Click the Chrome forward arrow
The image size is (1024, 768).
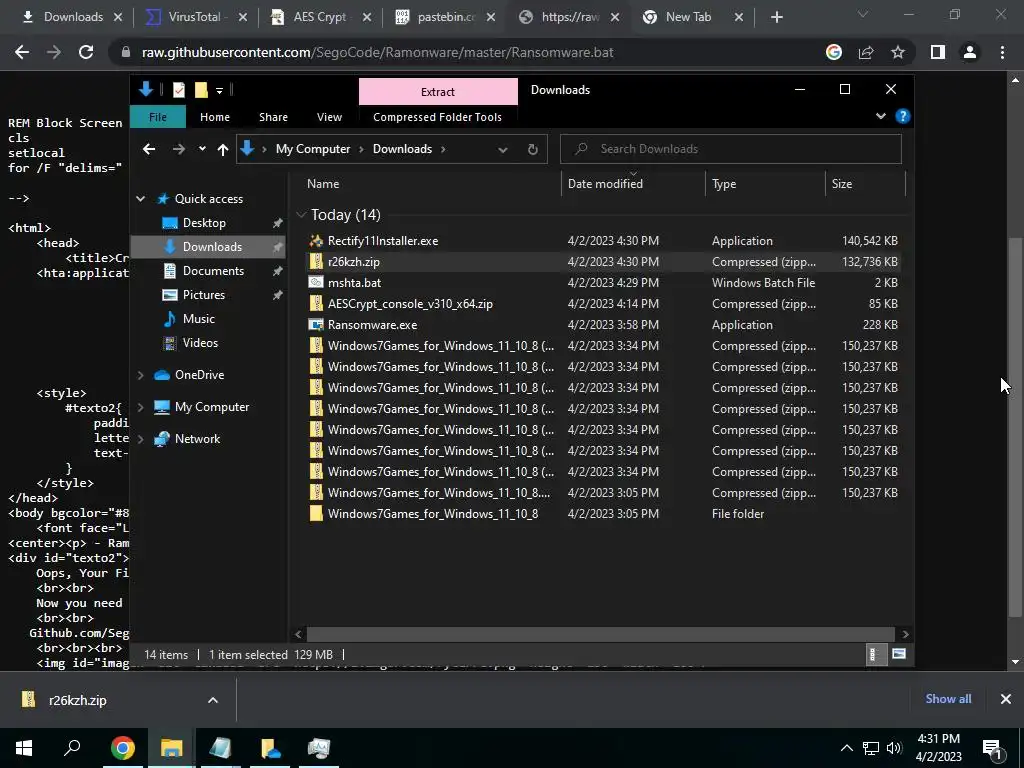[x=54, y=52]
